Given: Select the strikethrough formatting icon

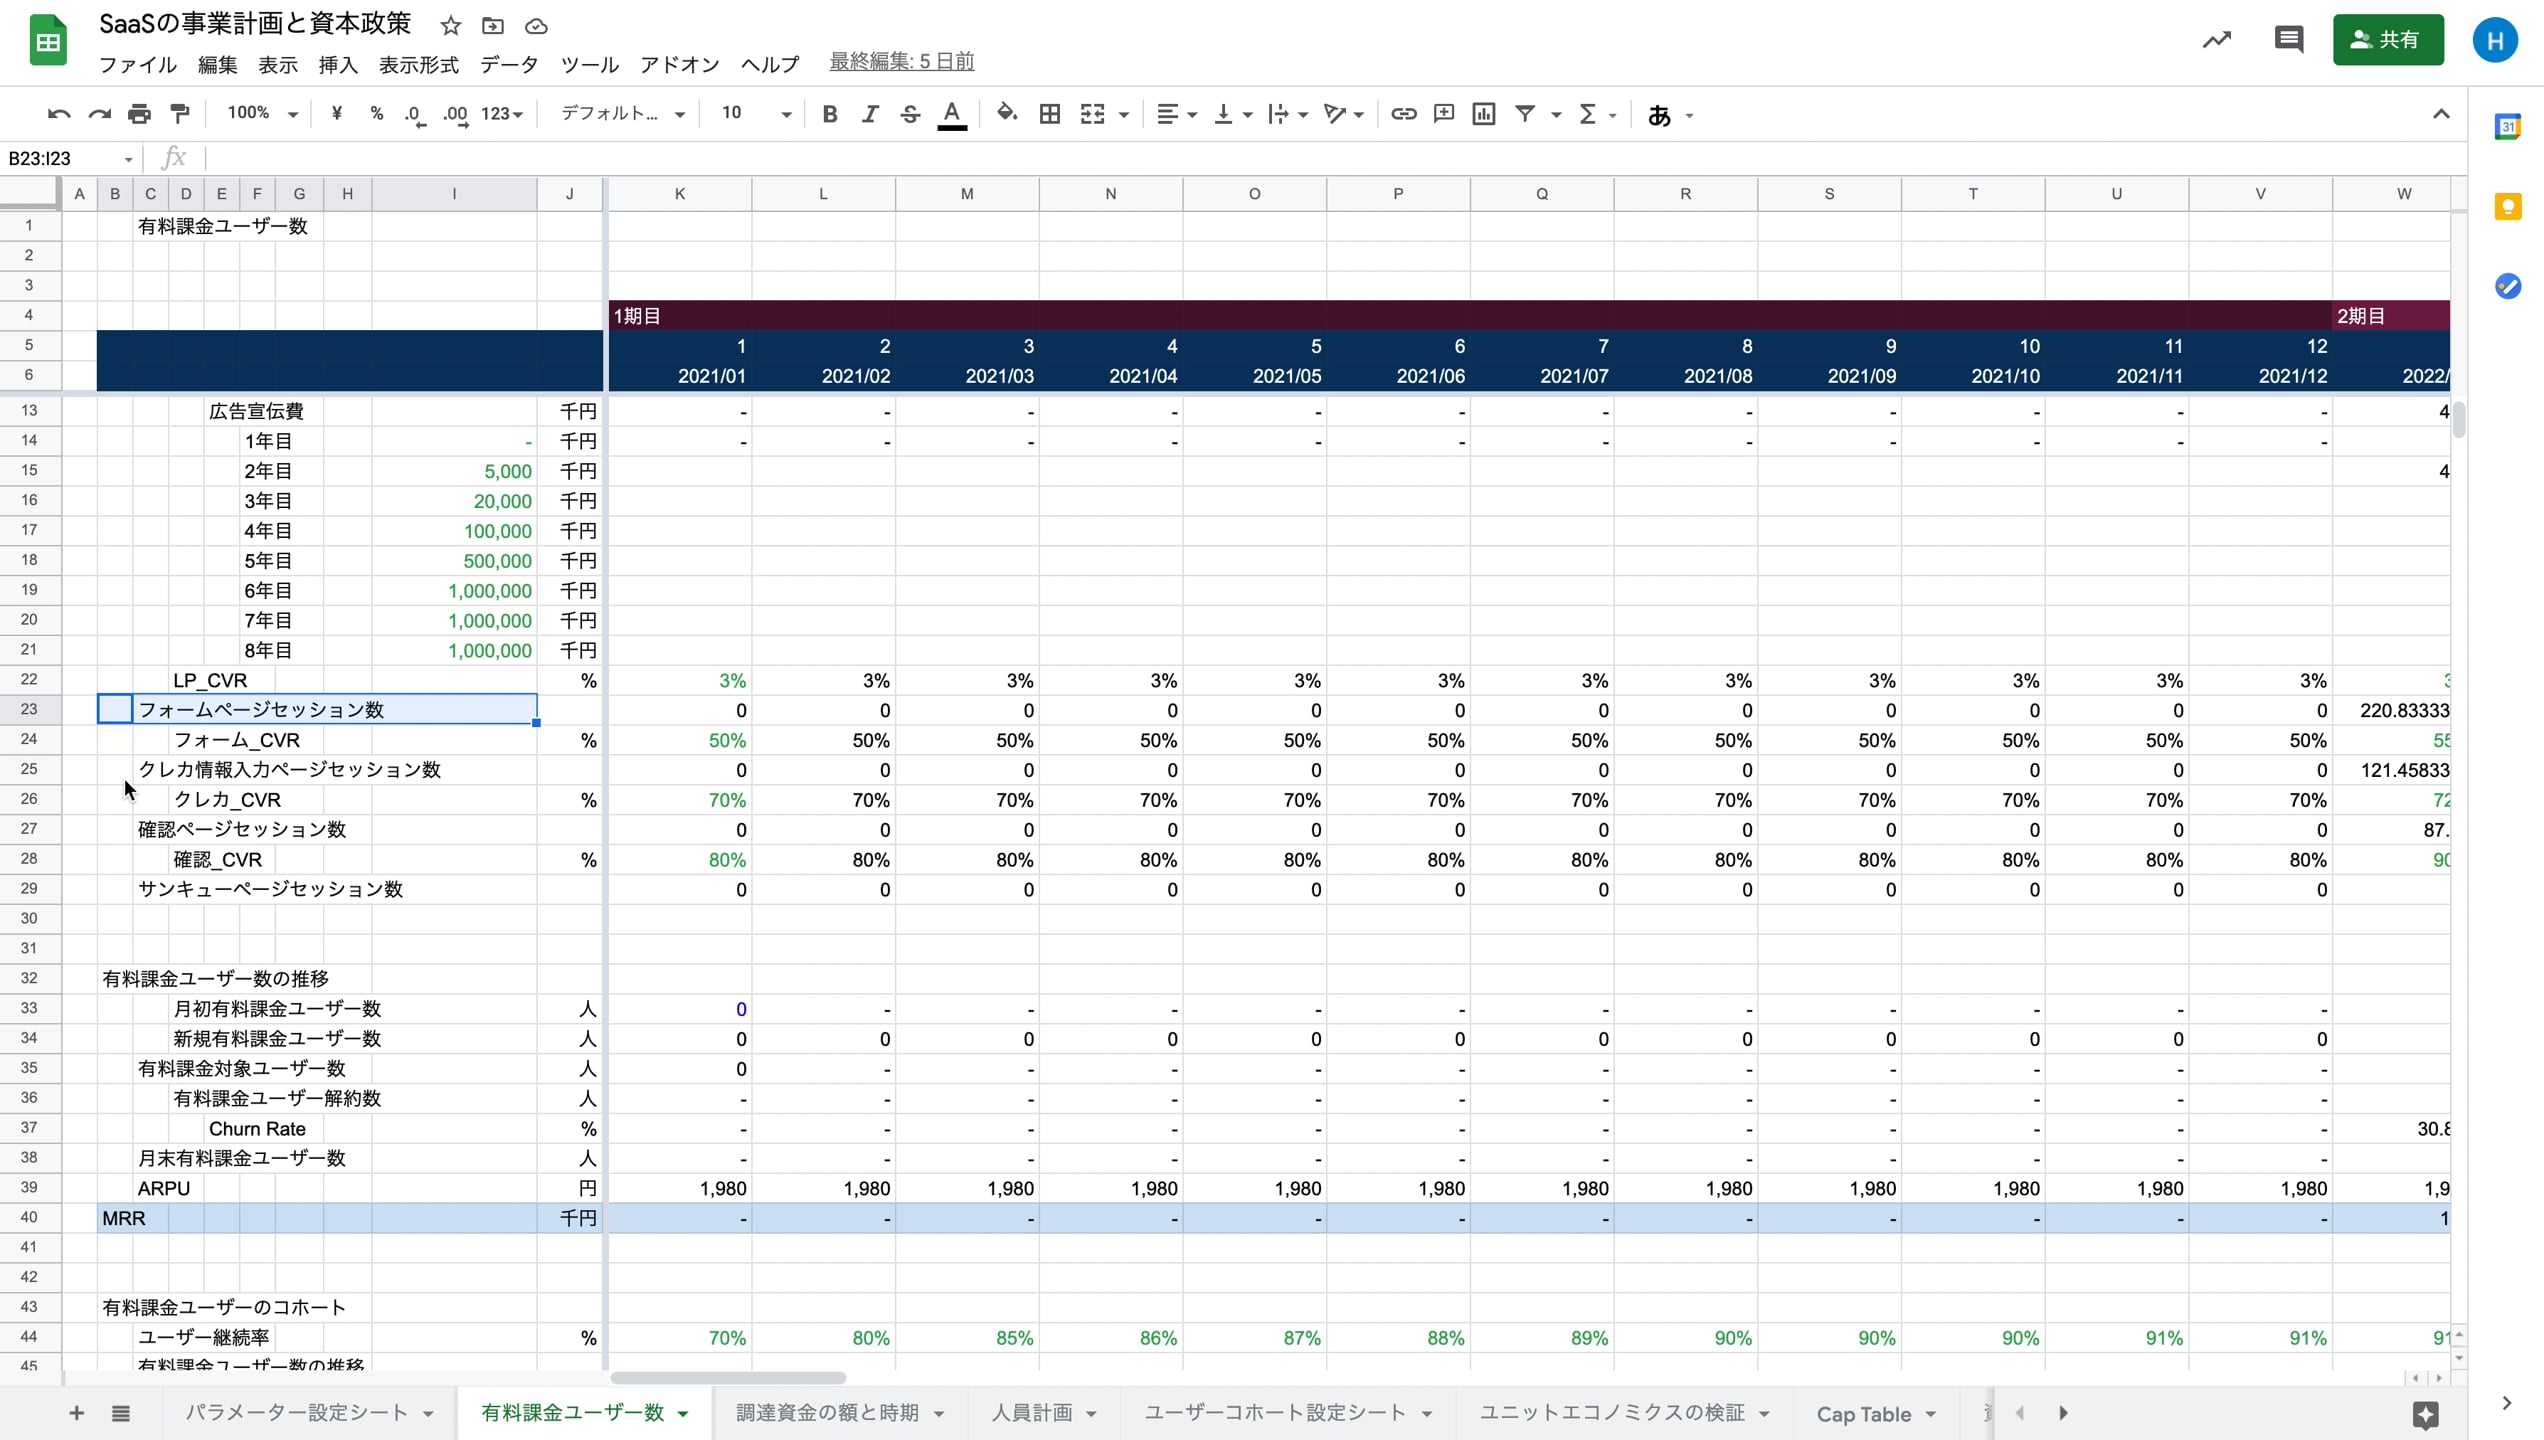Looking at the screenshot, I should click(909, 114).
